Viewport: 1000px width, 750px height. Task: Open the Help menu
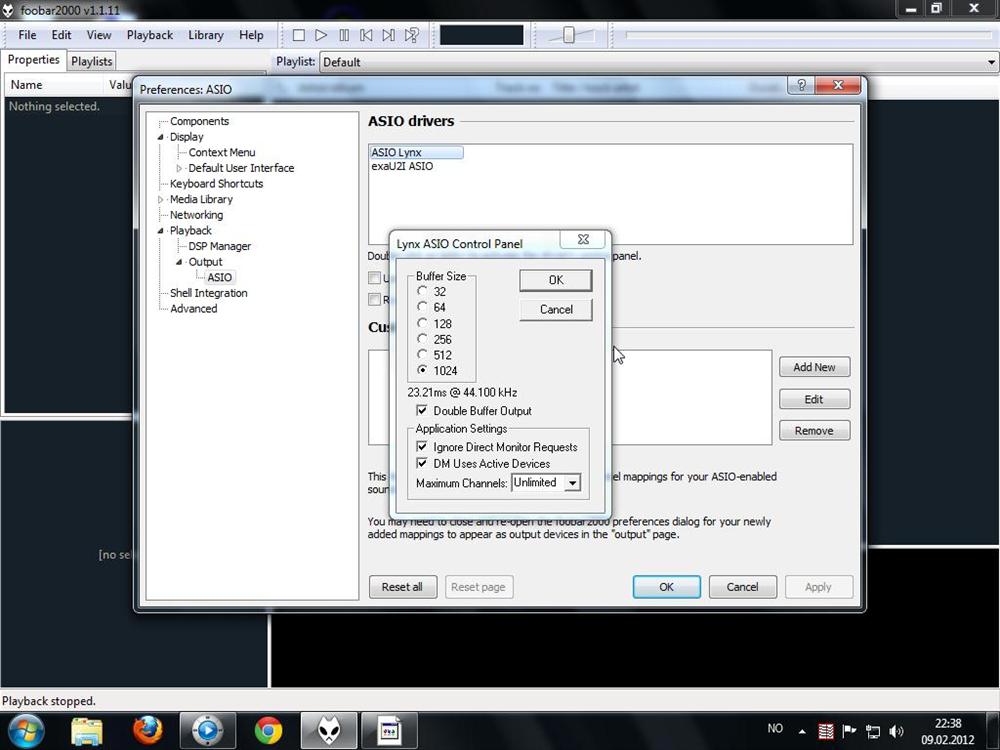point(251,35)
